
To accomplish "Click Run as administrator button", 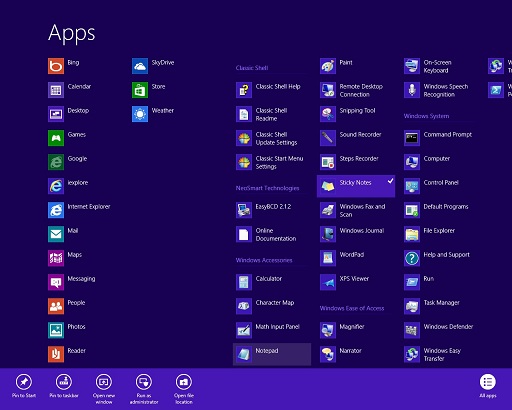I will [144, 389].
